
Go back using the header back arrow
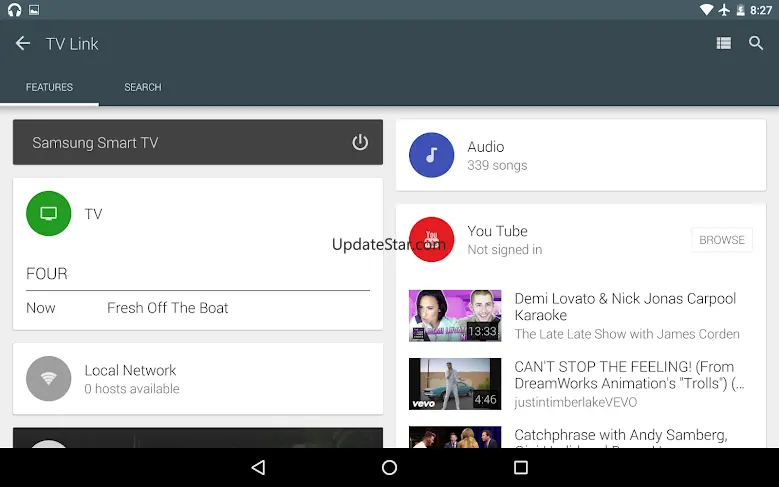pyautogui.click(x=22, y=44)
